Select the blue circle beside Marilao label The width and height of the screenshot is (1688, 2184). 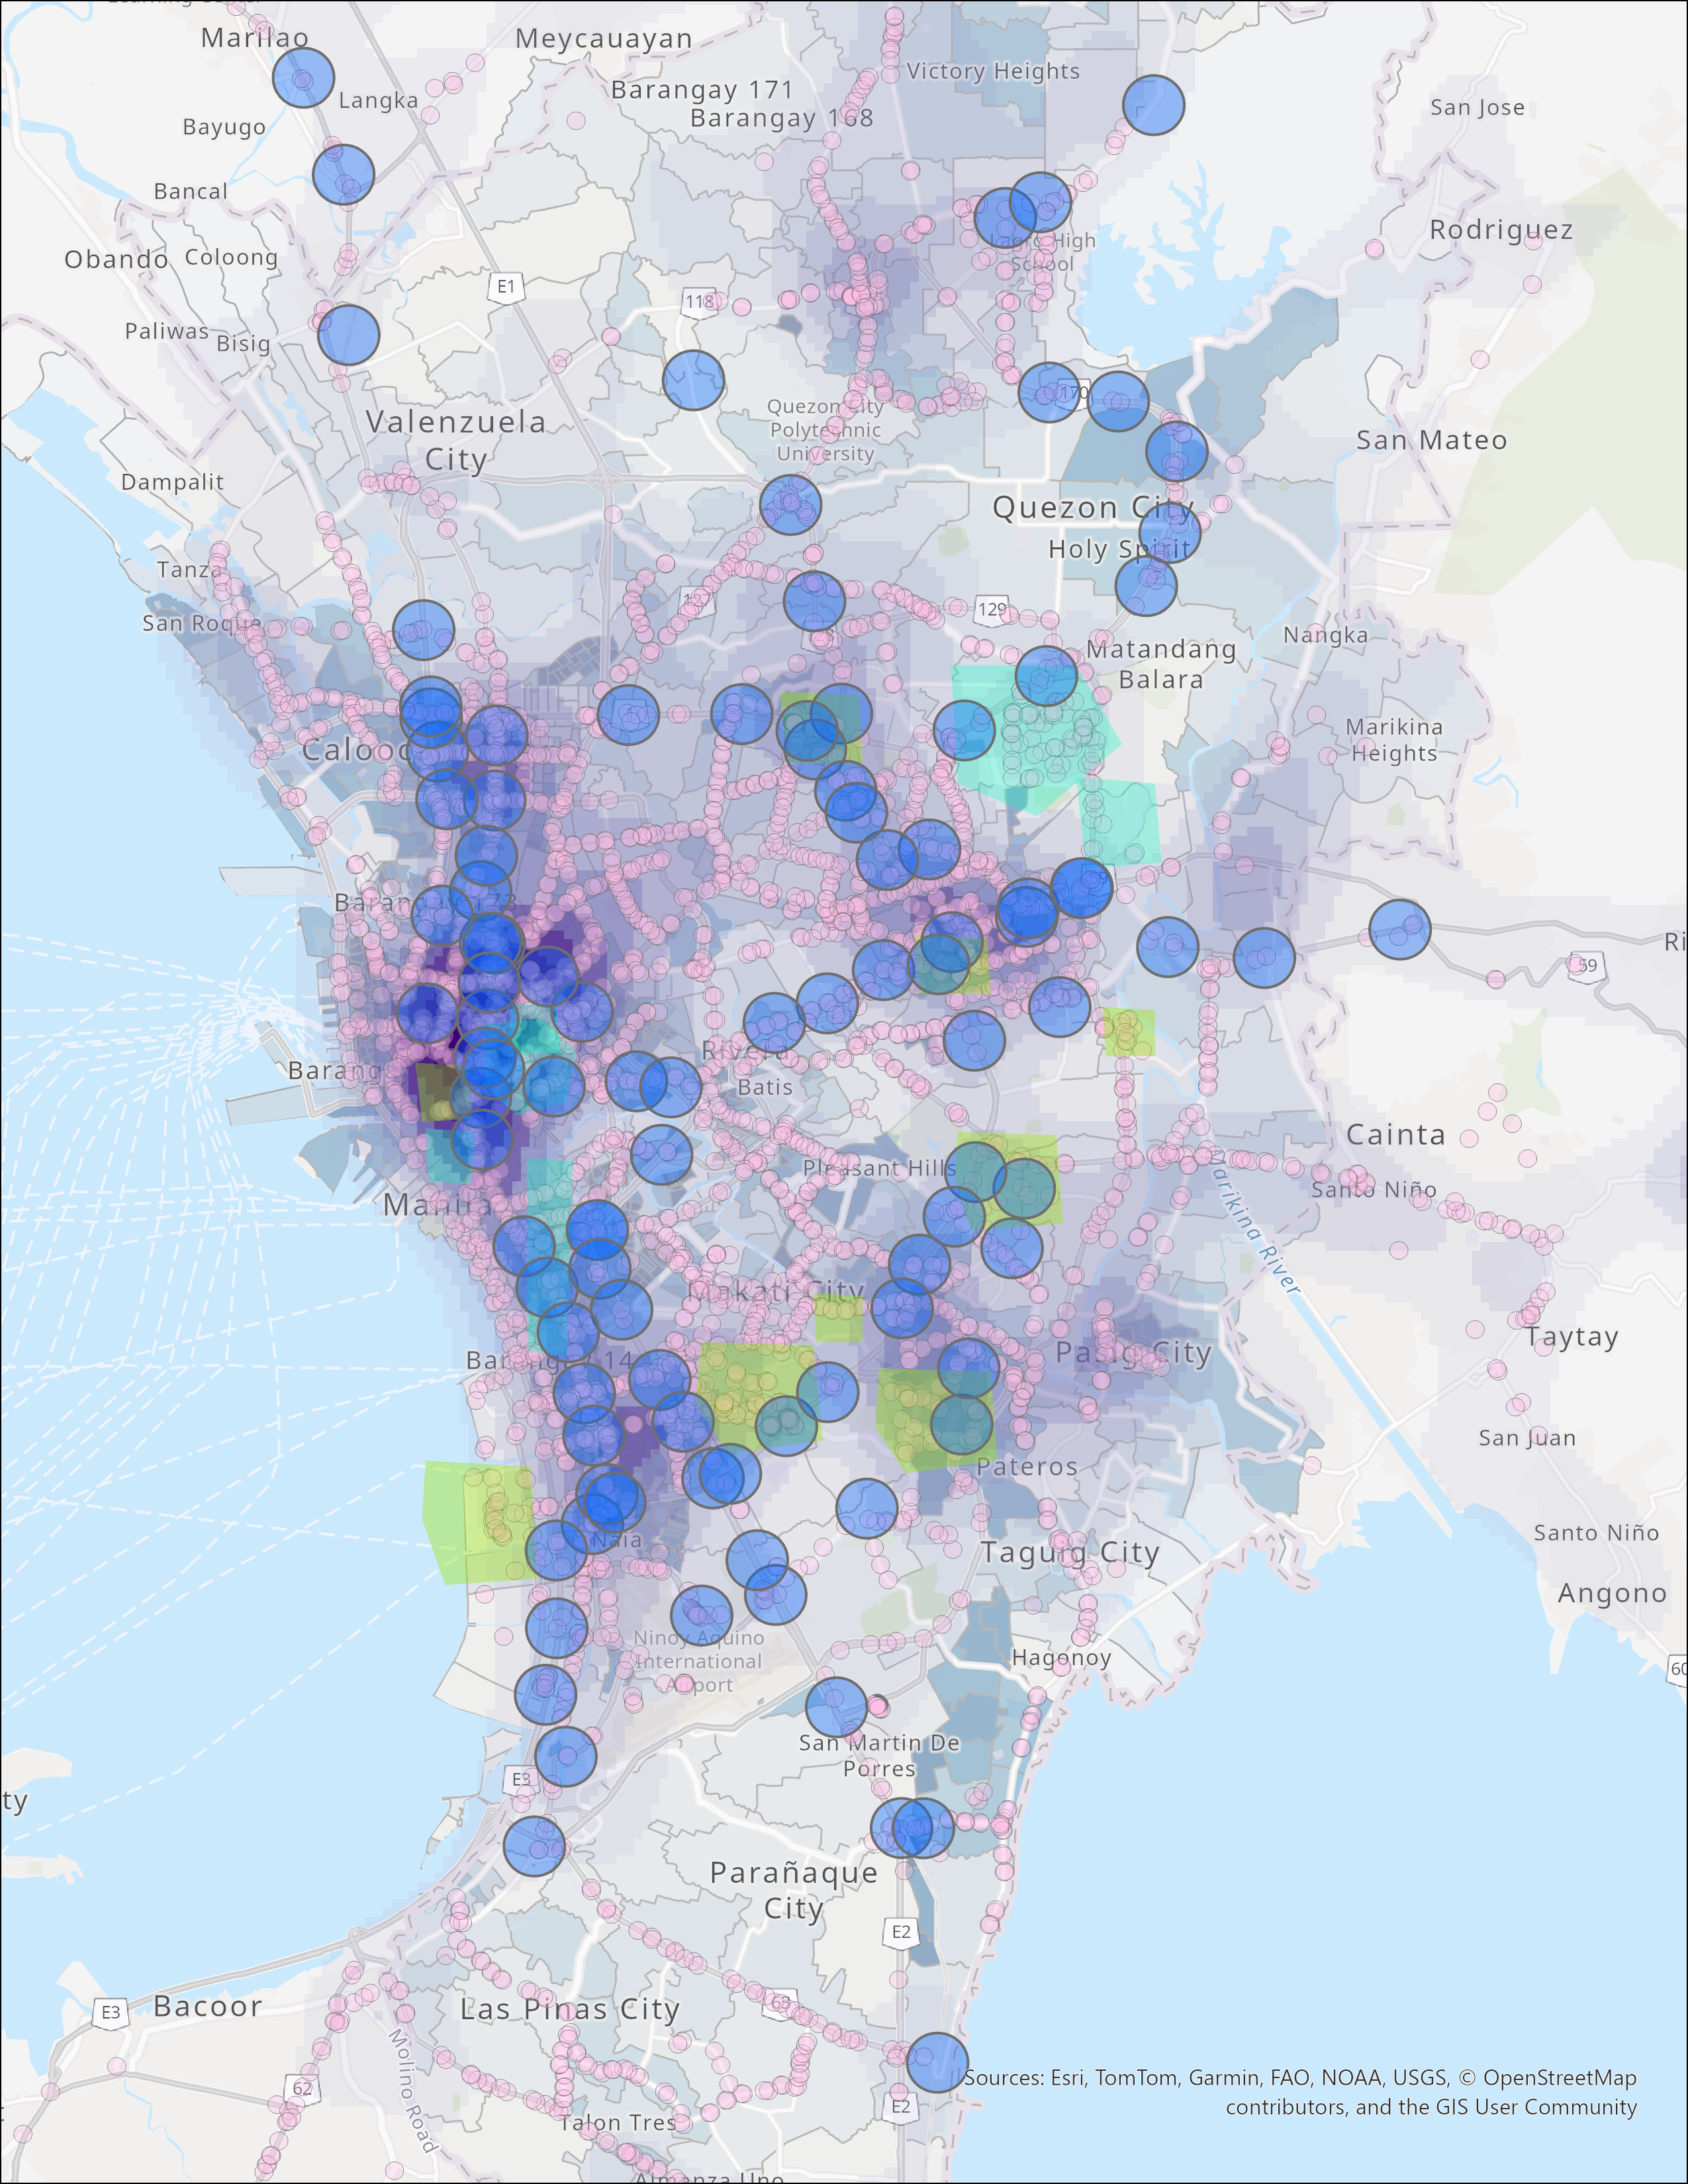coord(303,77)
